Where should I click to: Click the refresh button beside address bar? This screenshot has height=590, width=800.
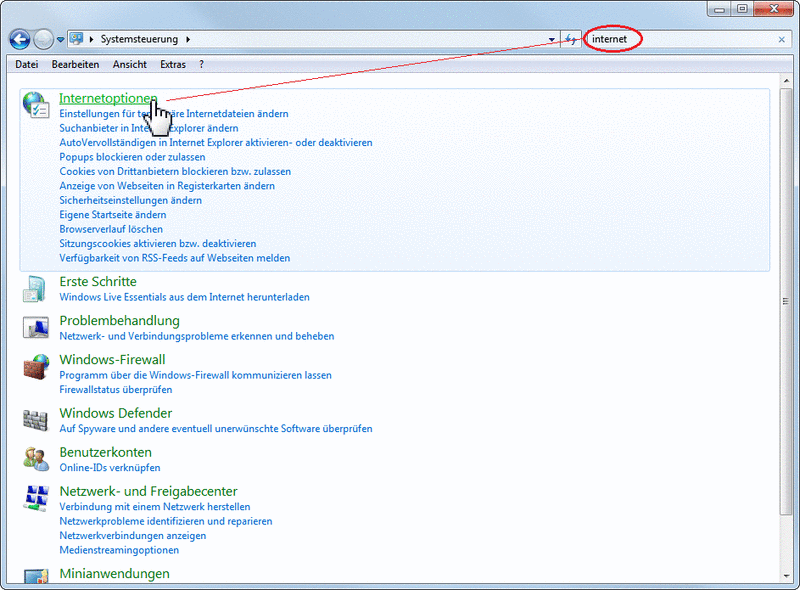(571, 39)
